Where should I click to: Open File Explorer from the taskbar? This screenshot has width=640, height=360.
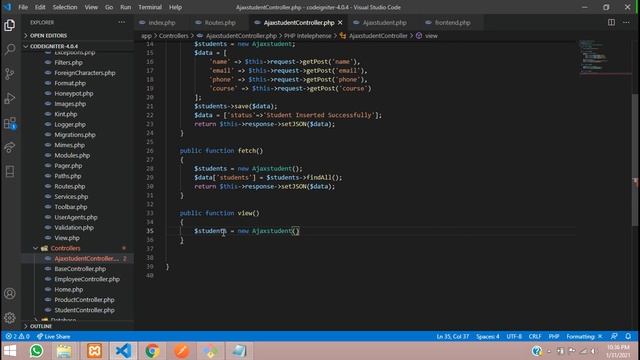tap(64, 351)
